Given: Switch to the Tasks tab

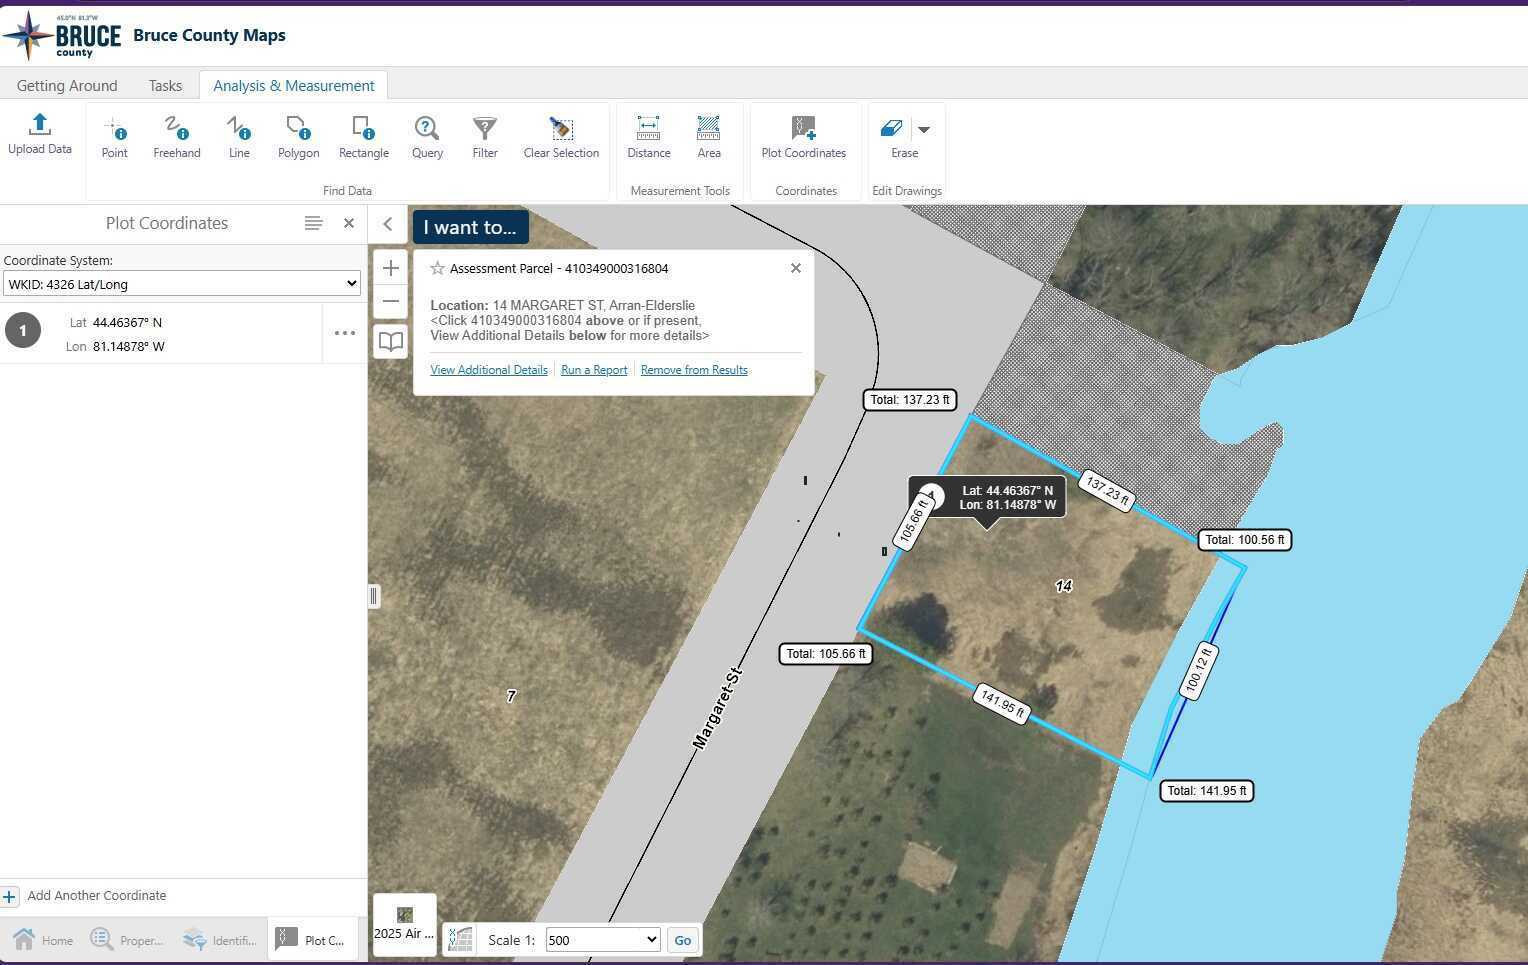Looking at the screenshot, I should pyautogui.click(x=165, y=86).
